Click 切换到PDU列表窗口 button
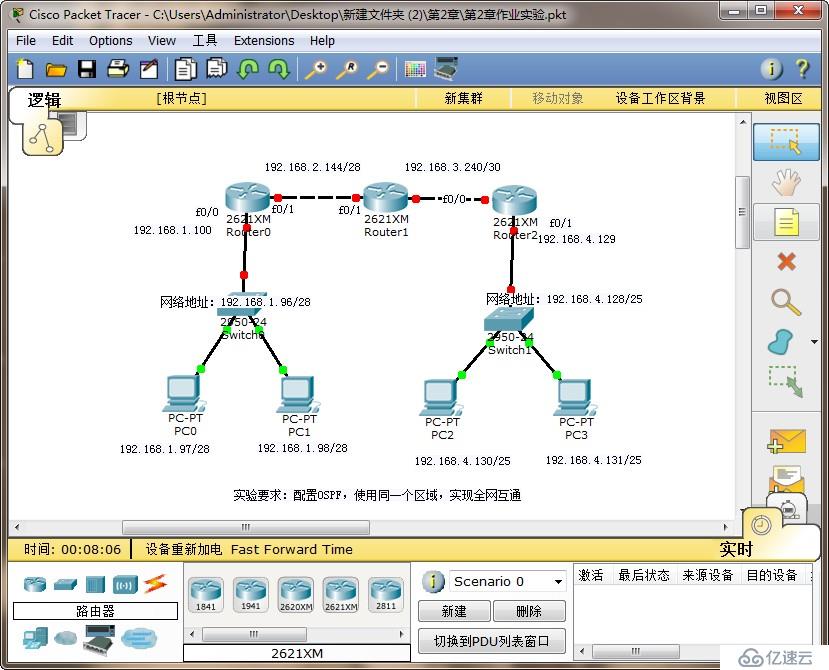Viewport: 829px width, 670px height. click(x=491, y=641)
